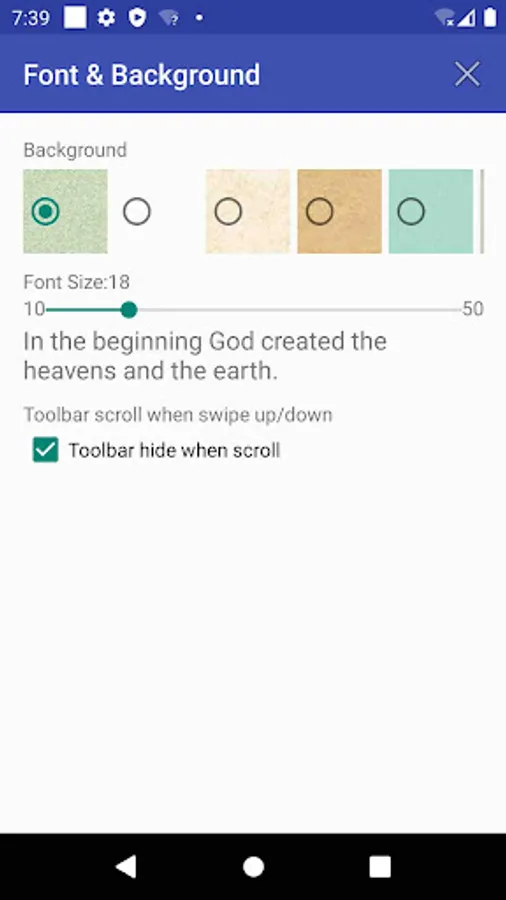Image resolution: width=506 pixels, height=900 pixels.
Task: Tap the Wi-Fi question mark status icon
Action: (169, 18)
